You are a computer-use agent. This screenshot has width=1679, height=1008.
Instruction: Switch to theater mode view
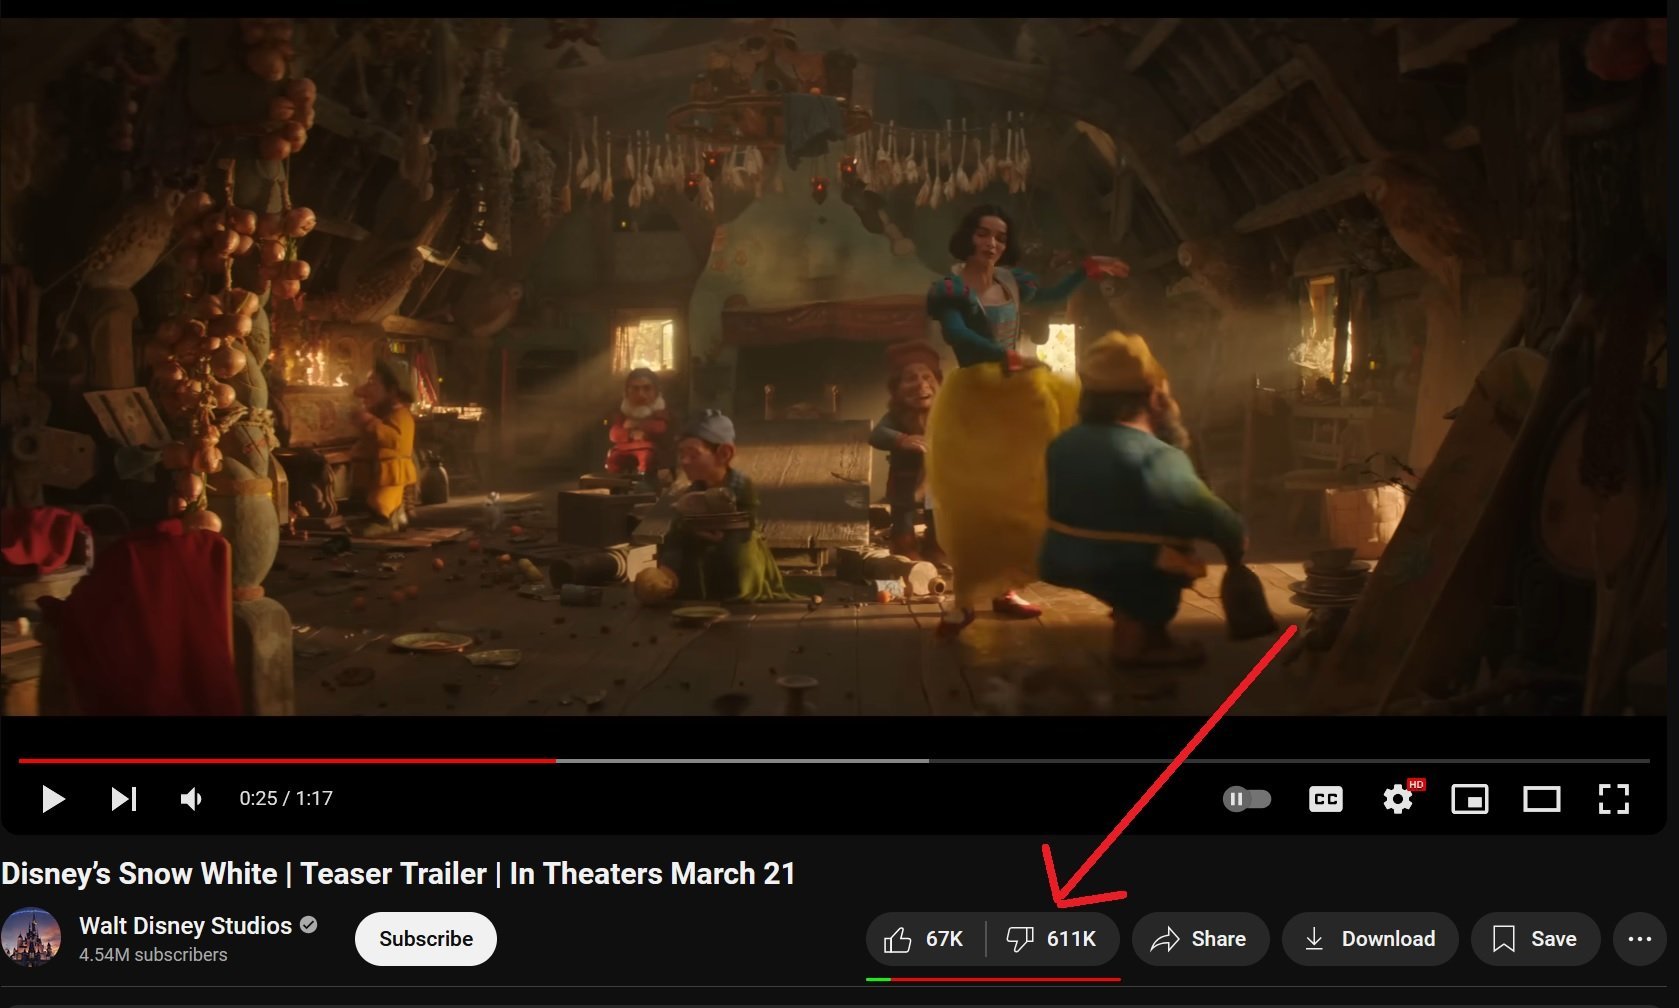pos(1542,799)
